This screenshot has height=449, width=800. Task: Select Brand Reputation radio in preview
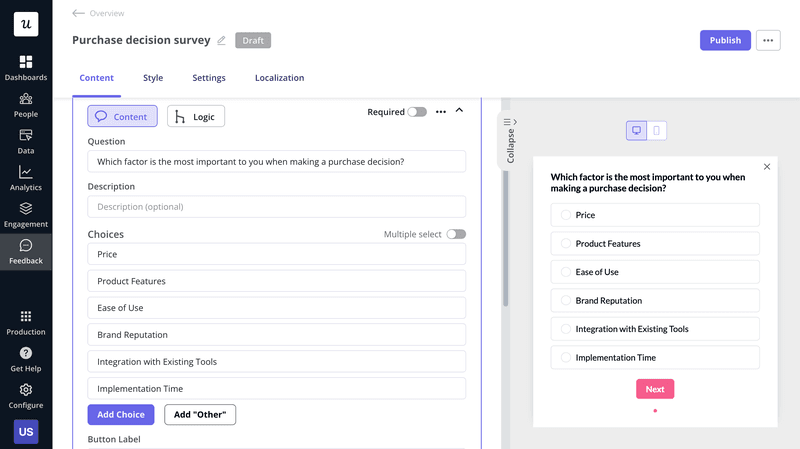tap(566, 301)
